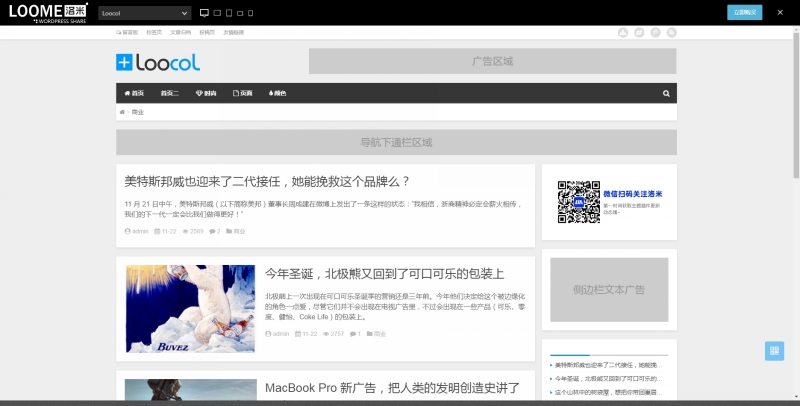Click 商业 category tag of the 美特斯邦威 post
The image size is (800, 406).
[236, 231]
